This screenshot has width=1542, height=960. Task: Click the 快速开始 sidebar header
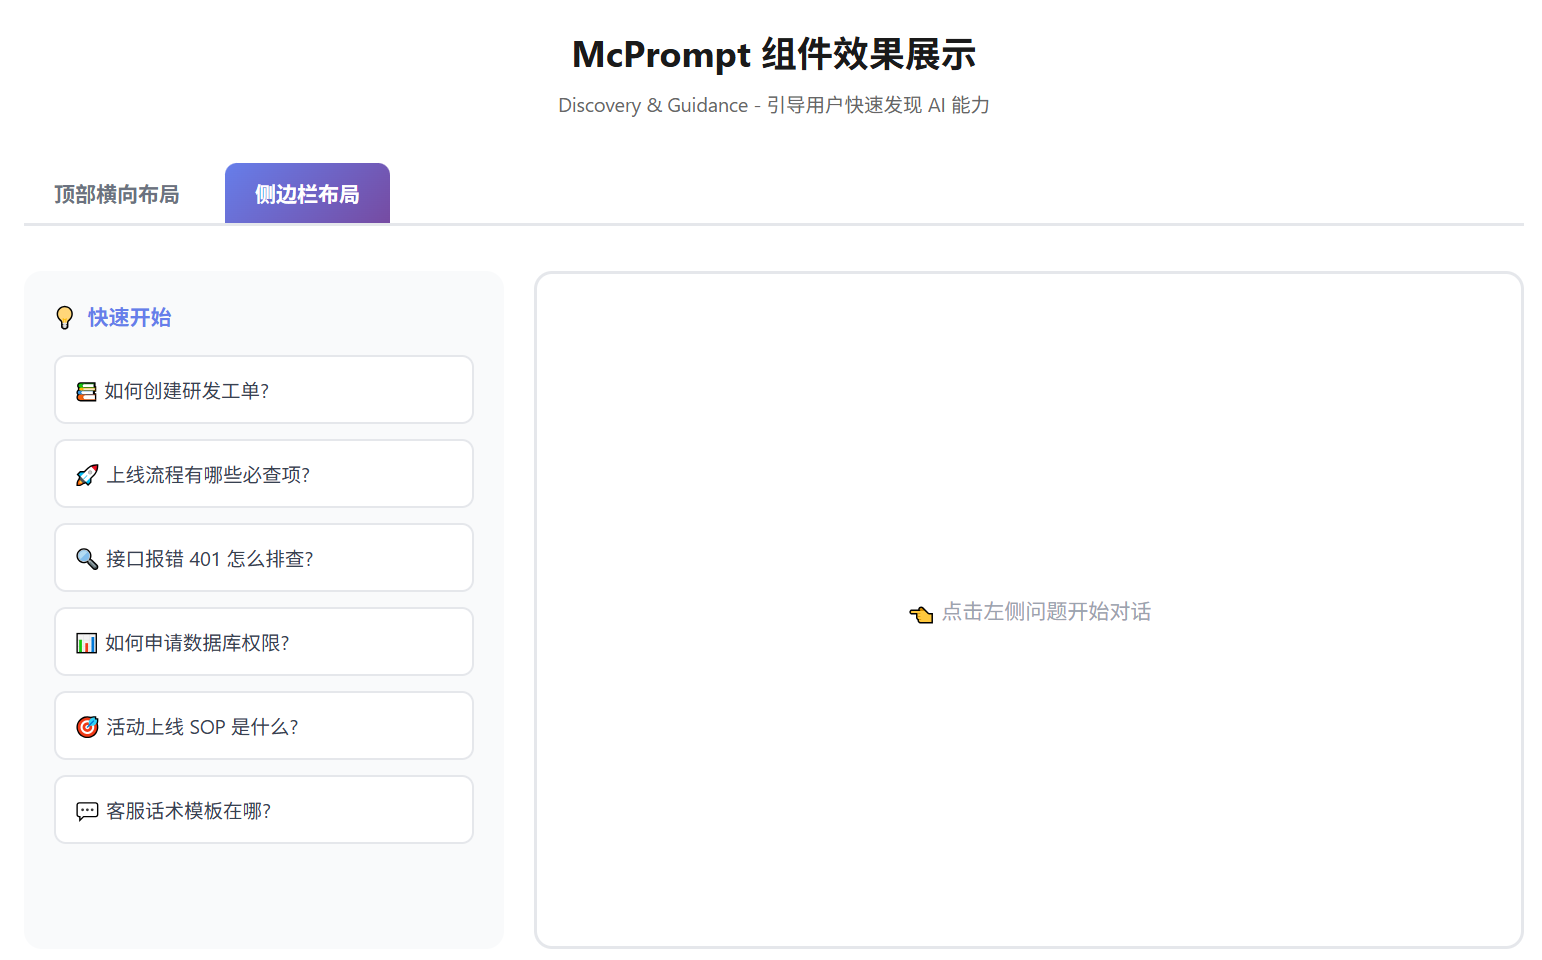(130, 317)
